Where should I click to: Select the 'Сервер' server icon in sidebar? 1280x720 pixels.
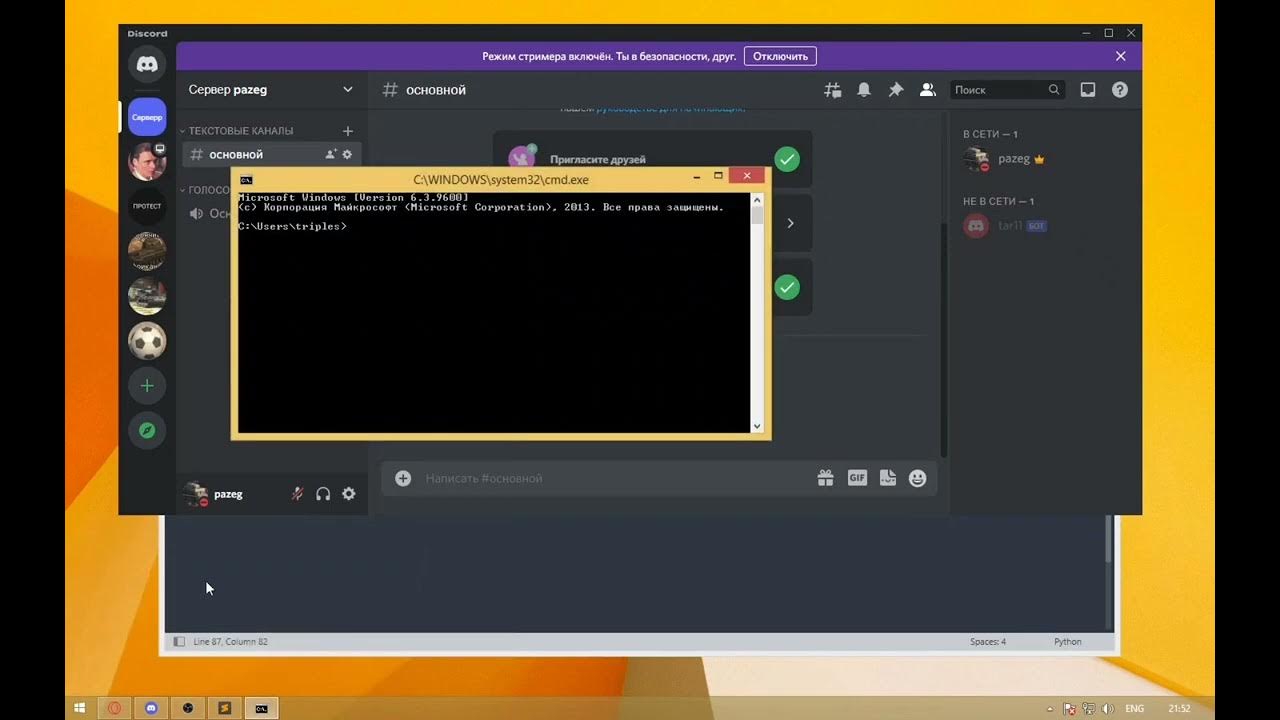tap(147, 117)
